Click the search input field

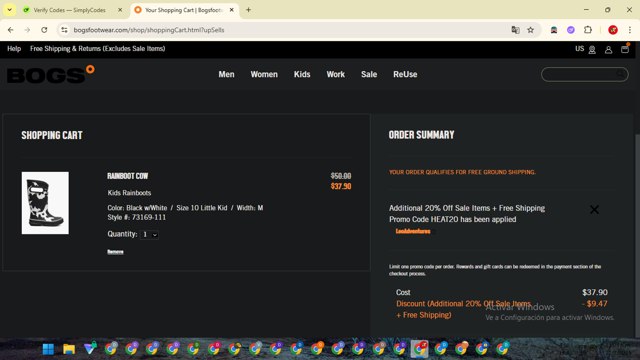click(x=584, y=74)
